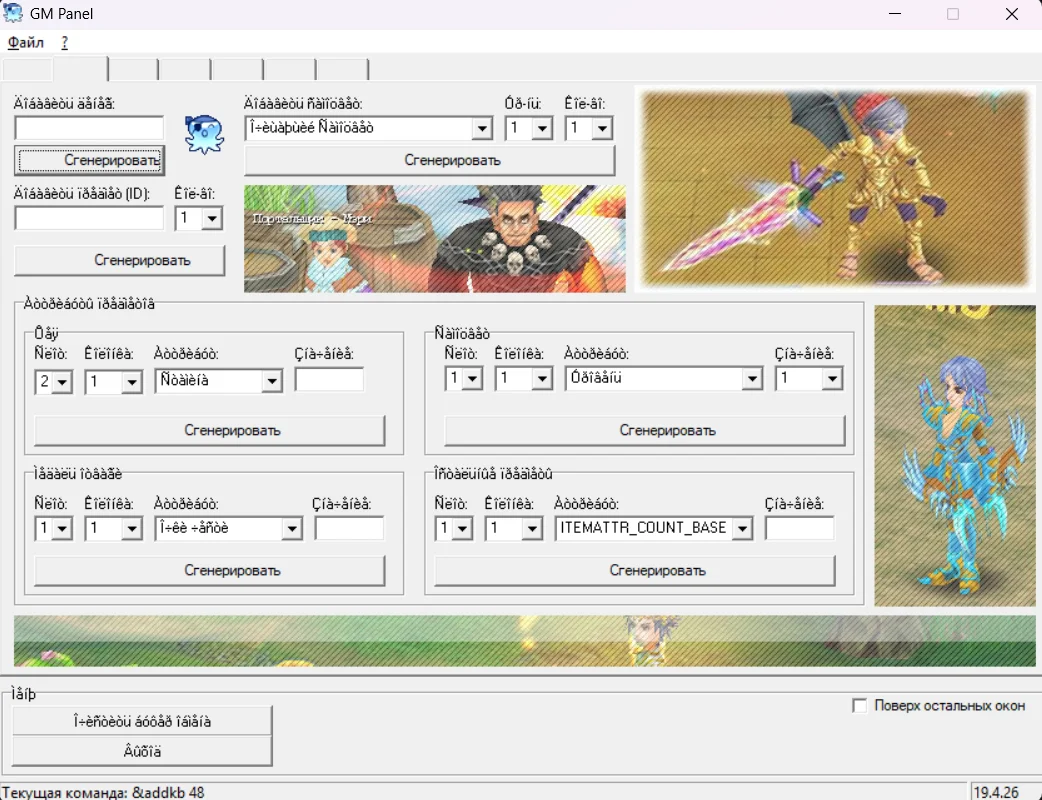Click the blue-haired character image on right
The height and width of the screenshot is (800, 1042).
954,455
